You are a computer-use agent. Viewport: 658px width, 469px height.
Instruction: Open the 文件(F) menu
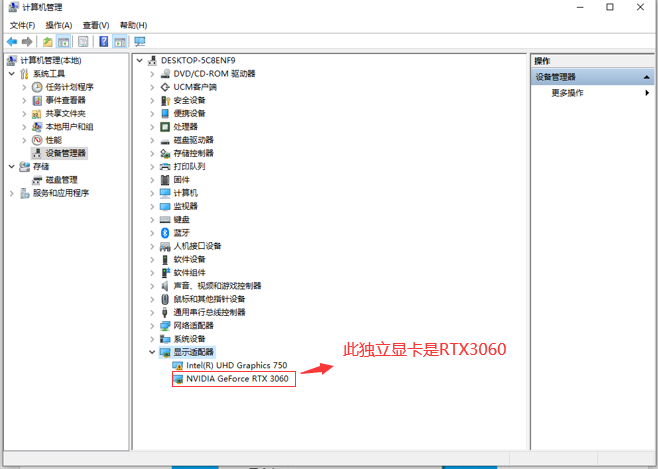click(x=22, y=25)
